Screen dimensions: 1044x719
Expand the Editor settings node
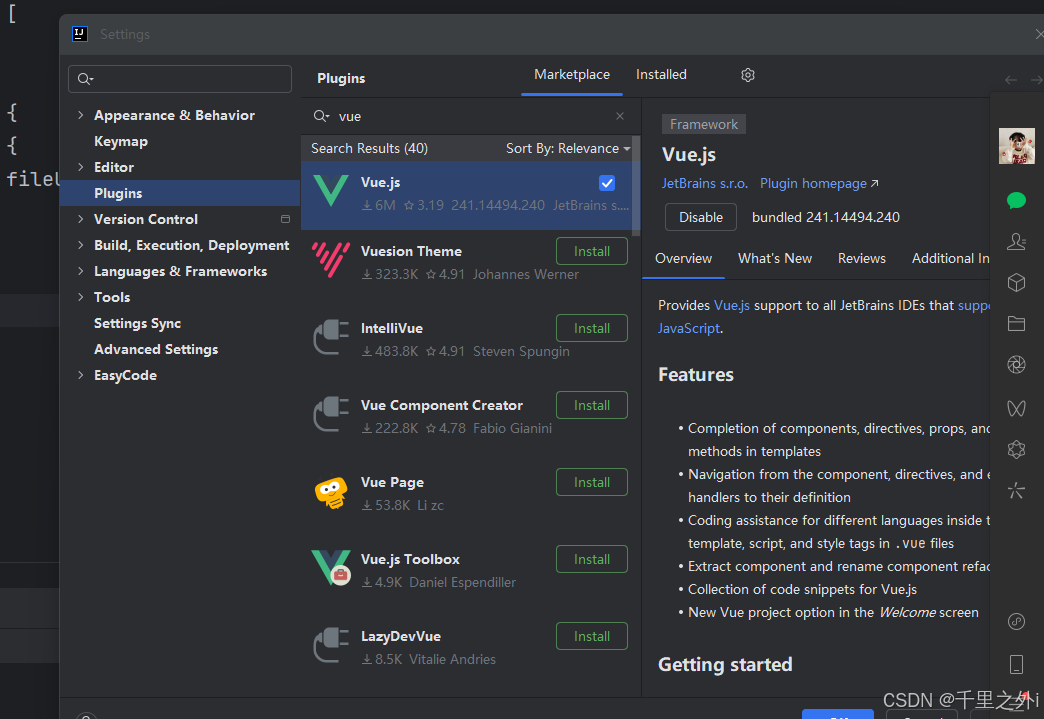tap(81, 167)
